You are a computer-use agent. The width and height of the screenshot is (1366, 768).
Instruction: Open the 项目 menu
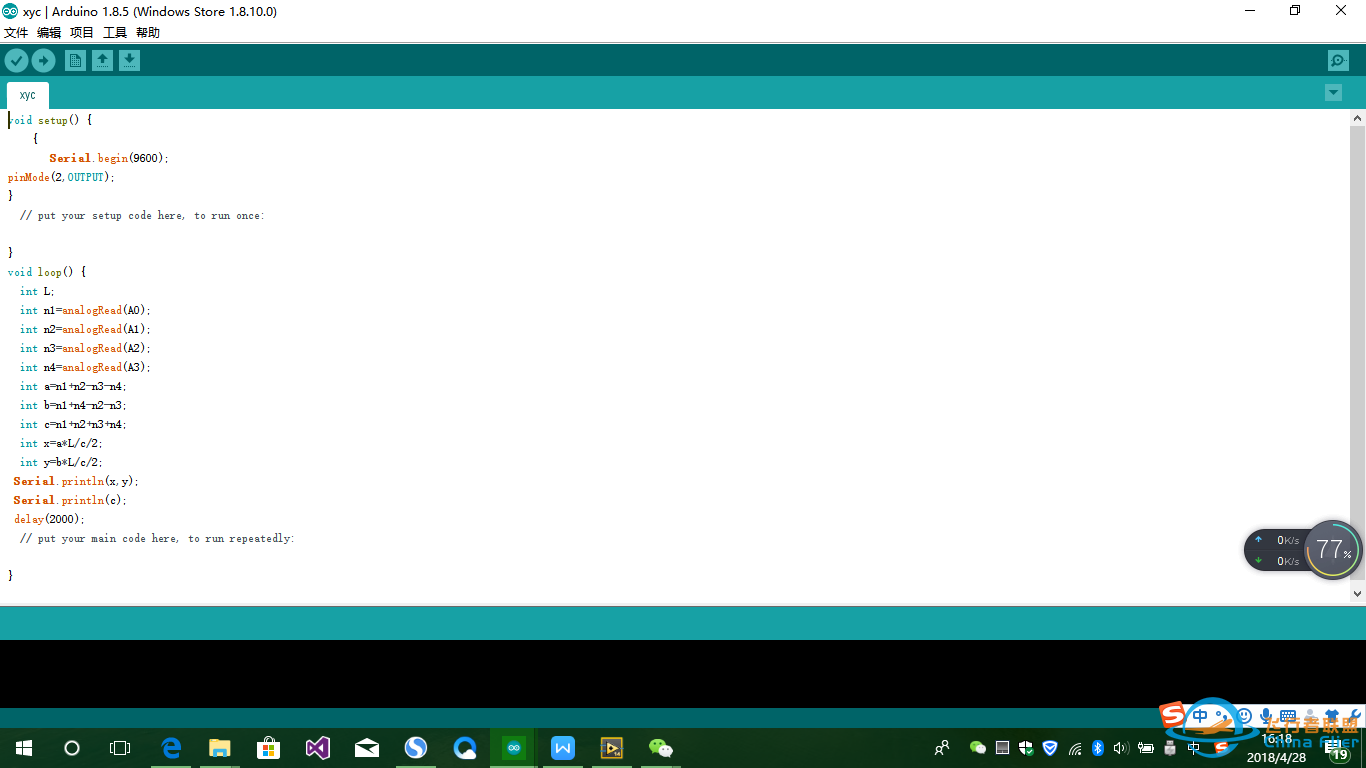(x=82, y=33)
